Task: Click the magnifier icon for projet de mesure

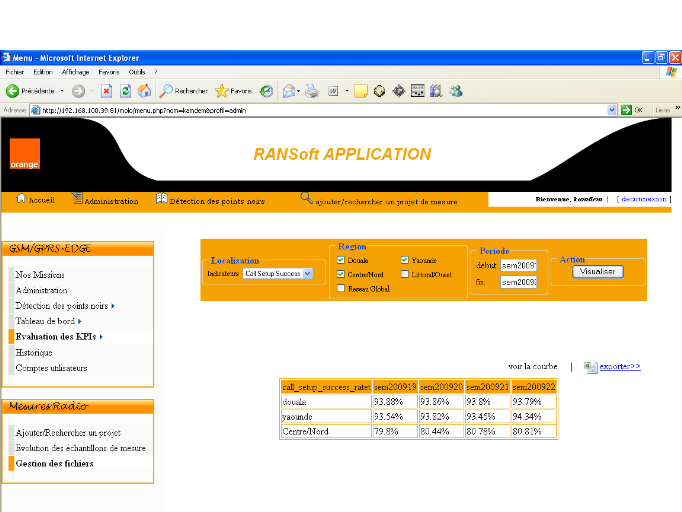Action: pyautogui.click(x=307, y=198)
